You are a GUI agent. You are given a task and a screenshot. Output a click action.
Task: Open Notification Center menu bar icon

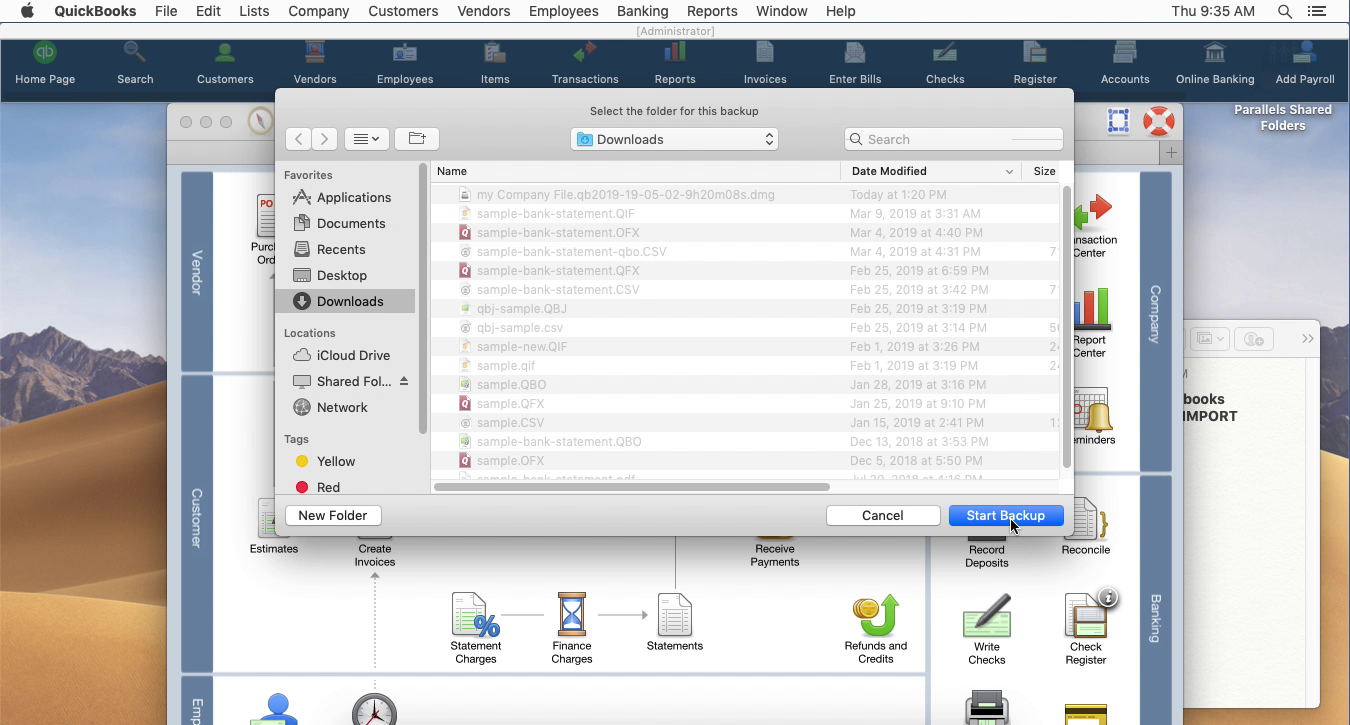pos(1317,11)
